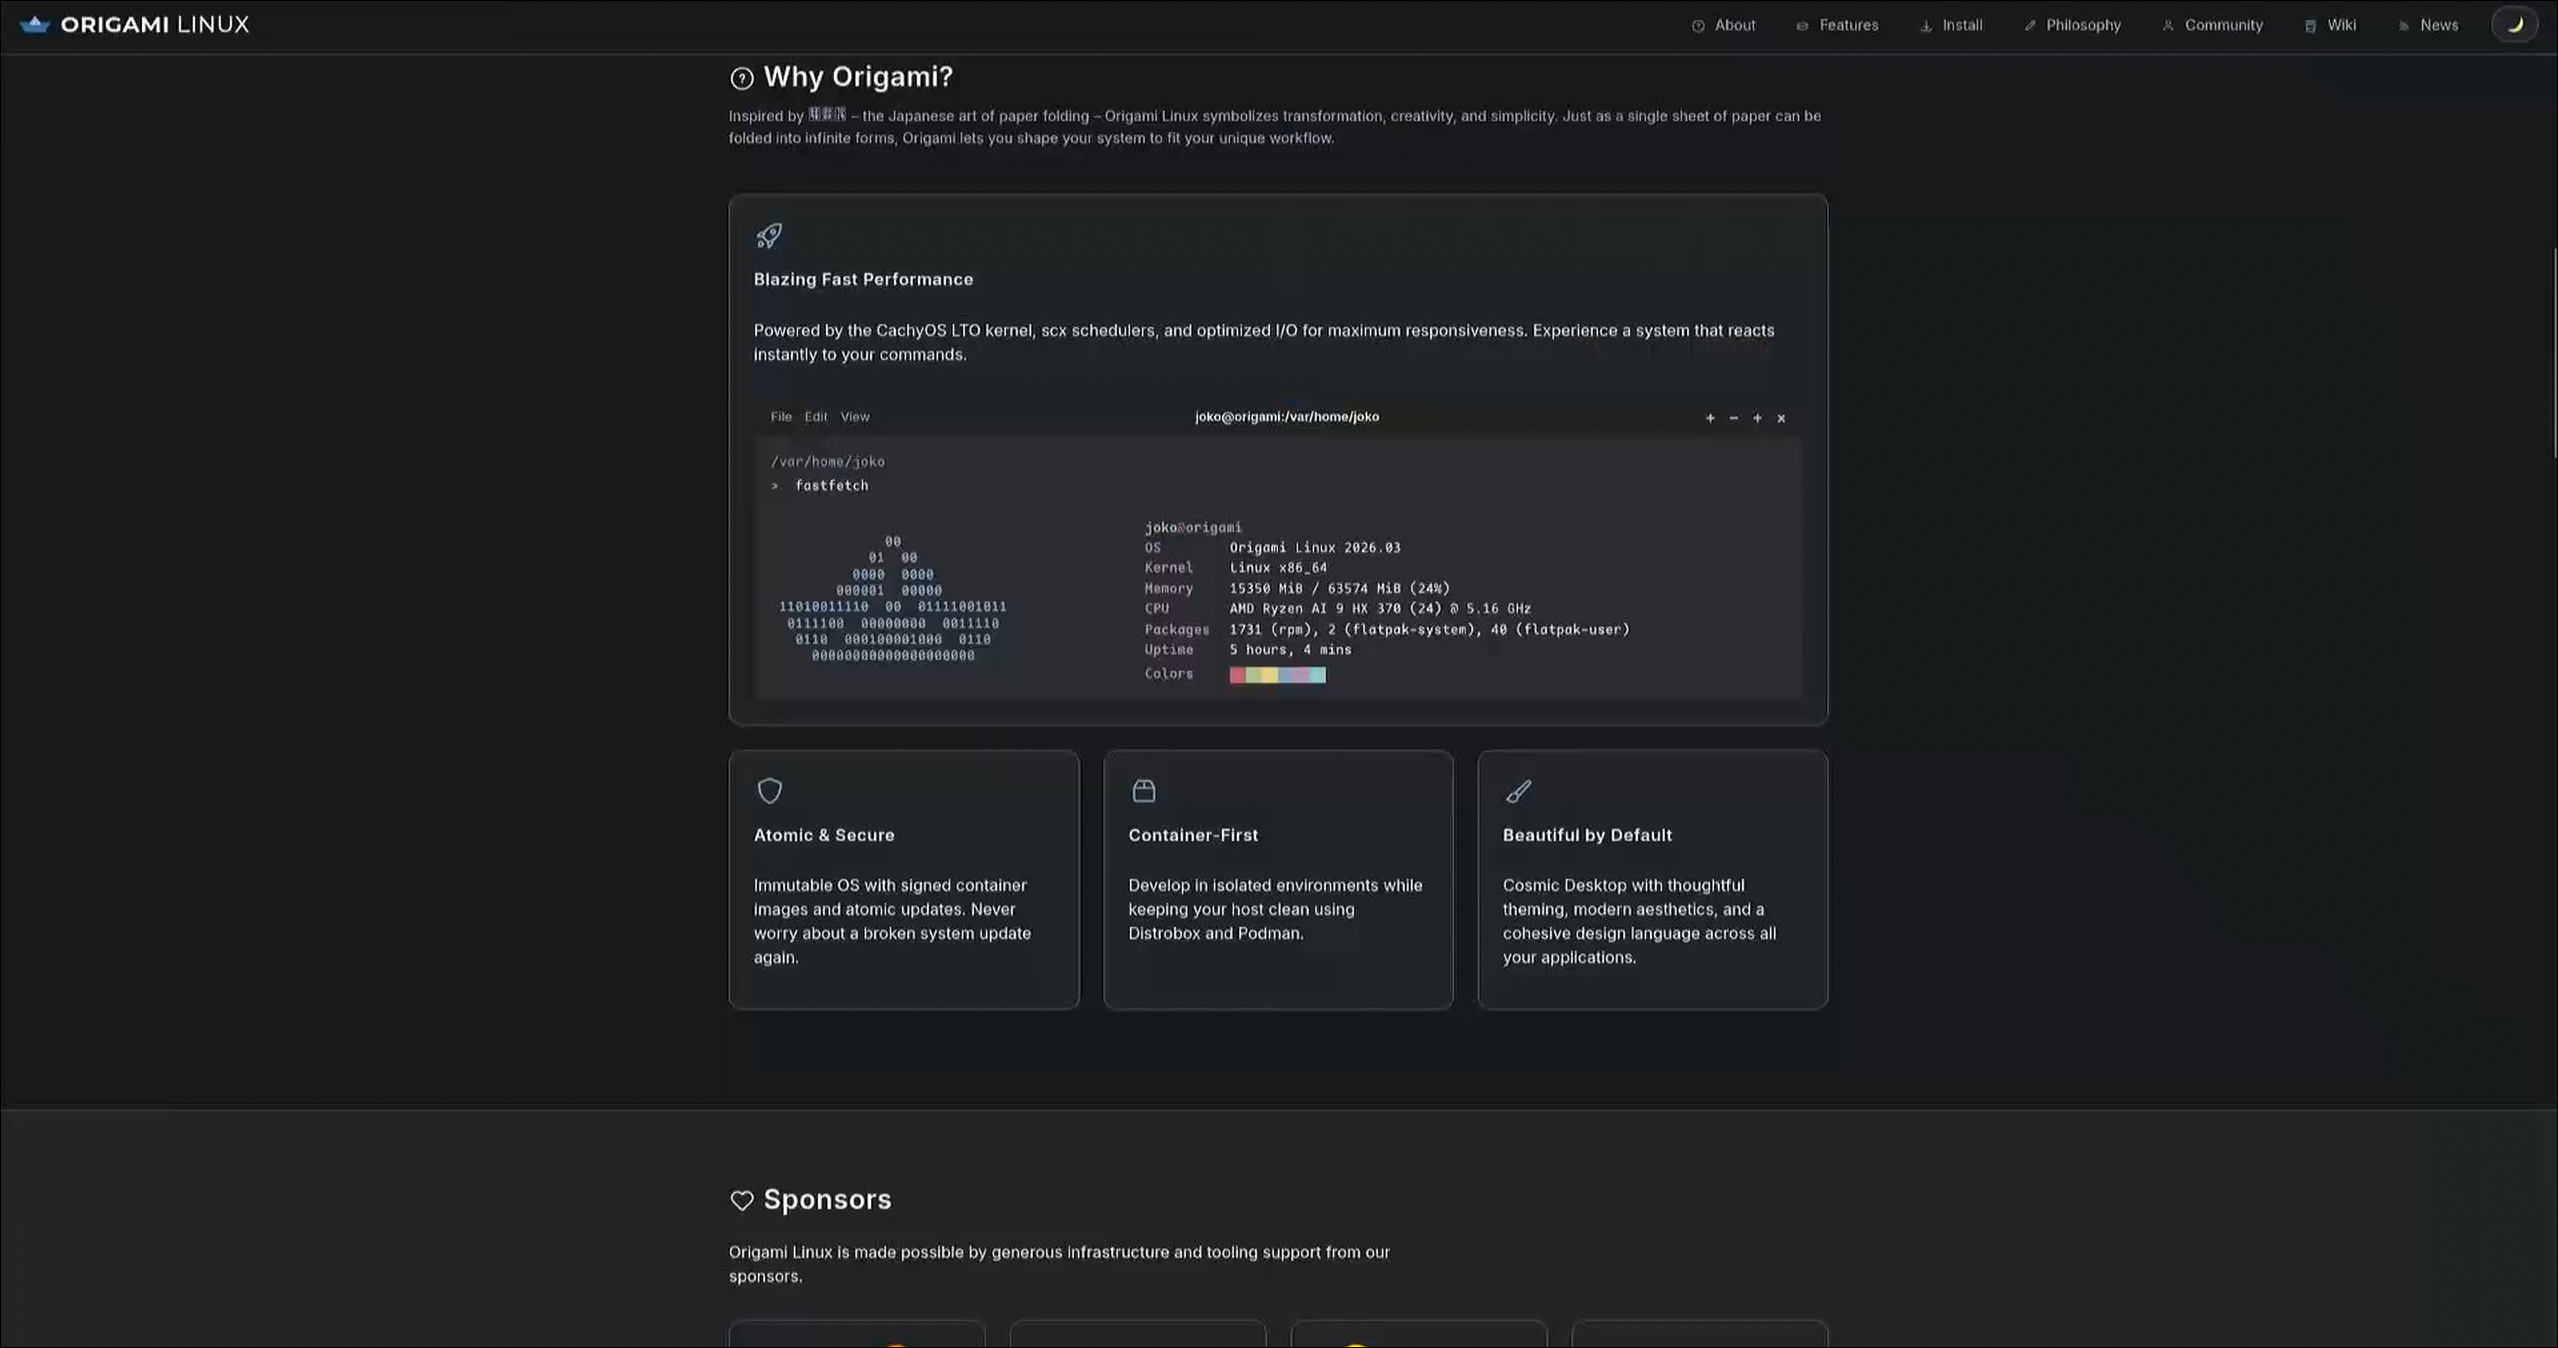
Task: Click the heart icon beside Sponsors
Action: tap(741, 1200)
